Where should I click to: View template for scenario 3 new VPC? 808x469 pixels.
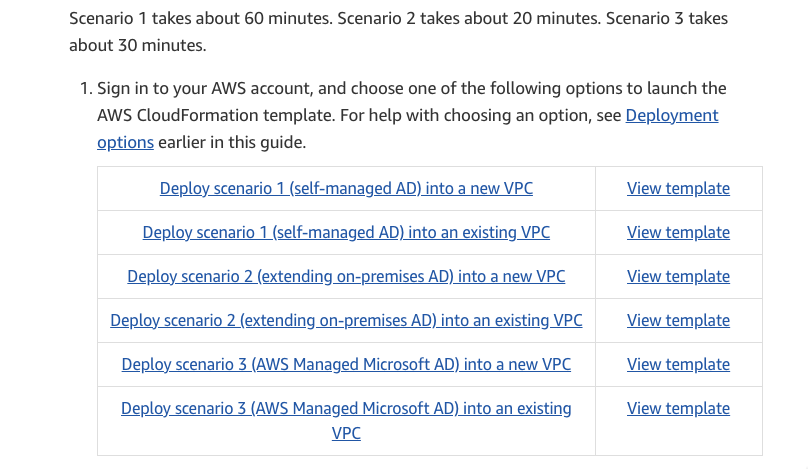pos(678,364)
